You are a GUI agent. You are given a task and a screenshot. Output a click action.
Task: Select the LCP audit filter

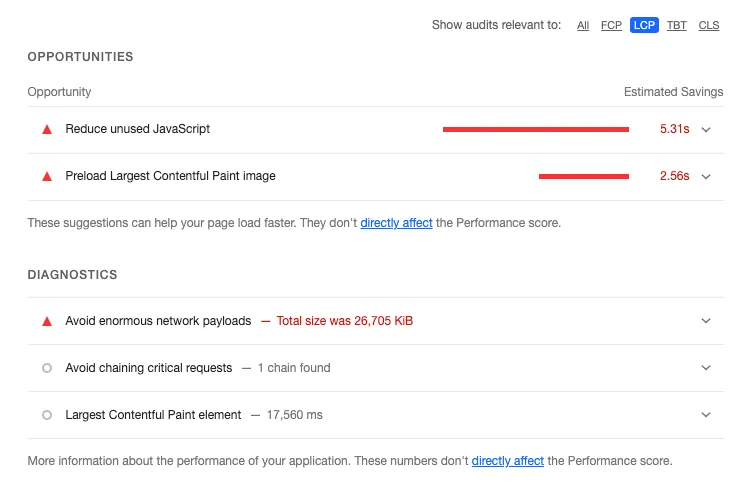pos(644,25)
